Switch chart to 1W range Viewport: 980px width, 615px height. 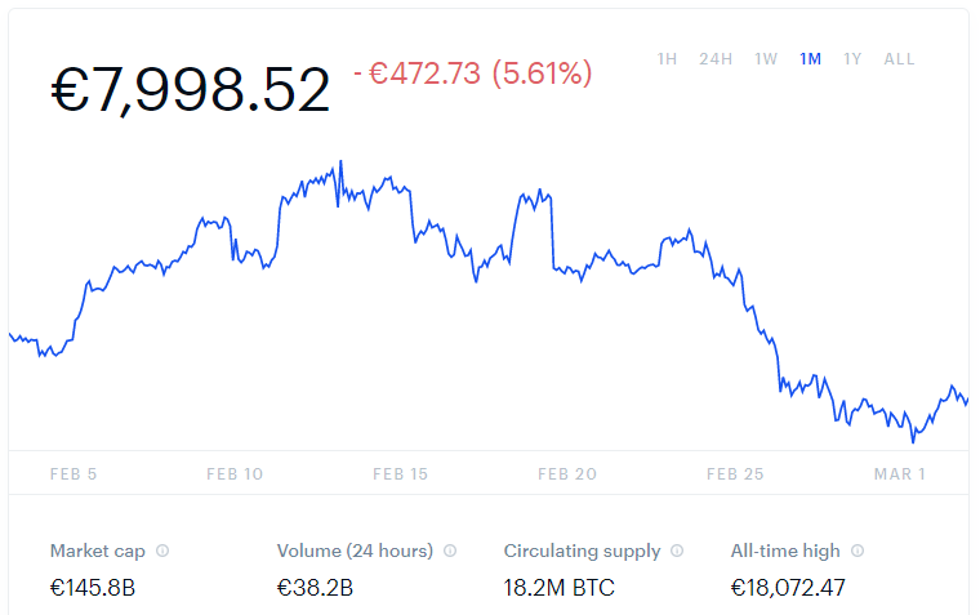(766, 59)
